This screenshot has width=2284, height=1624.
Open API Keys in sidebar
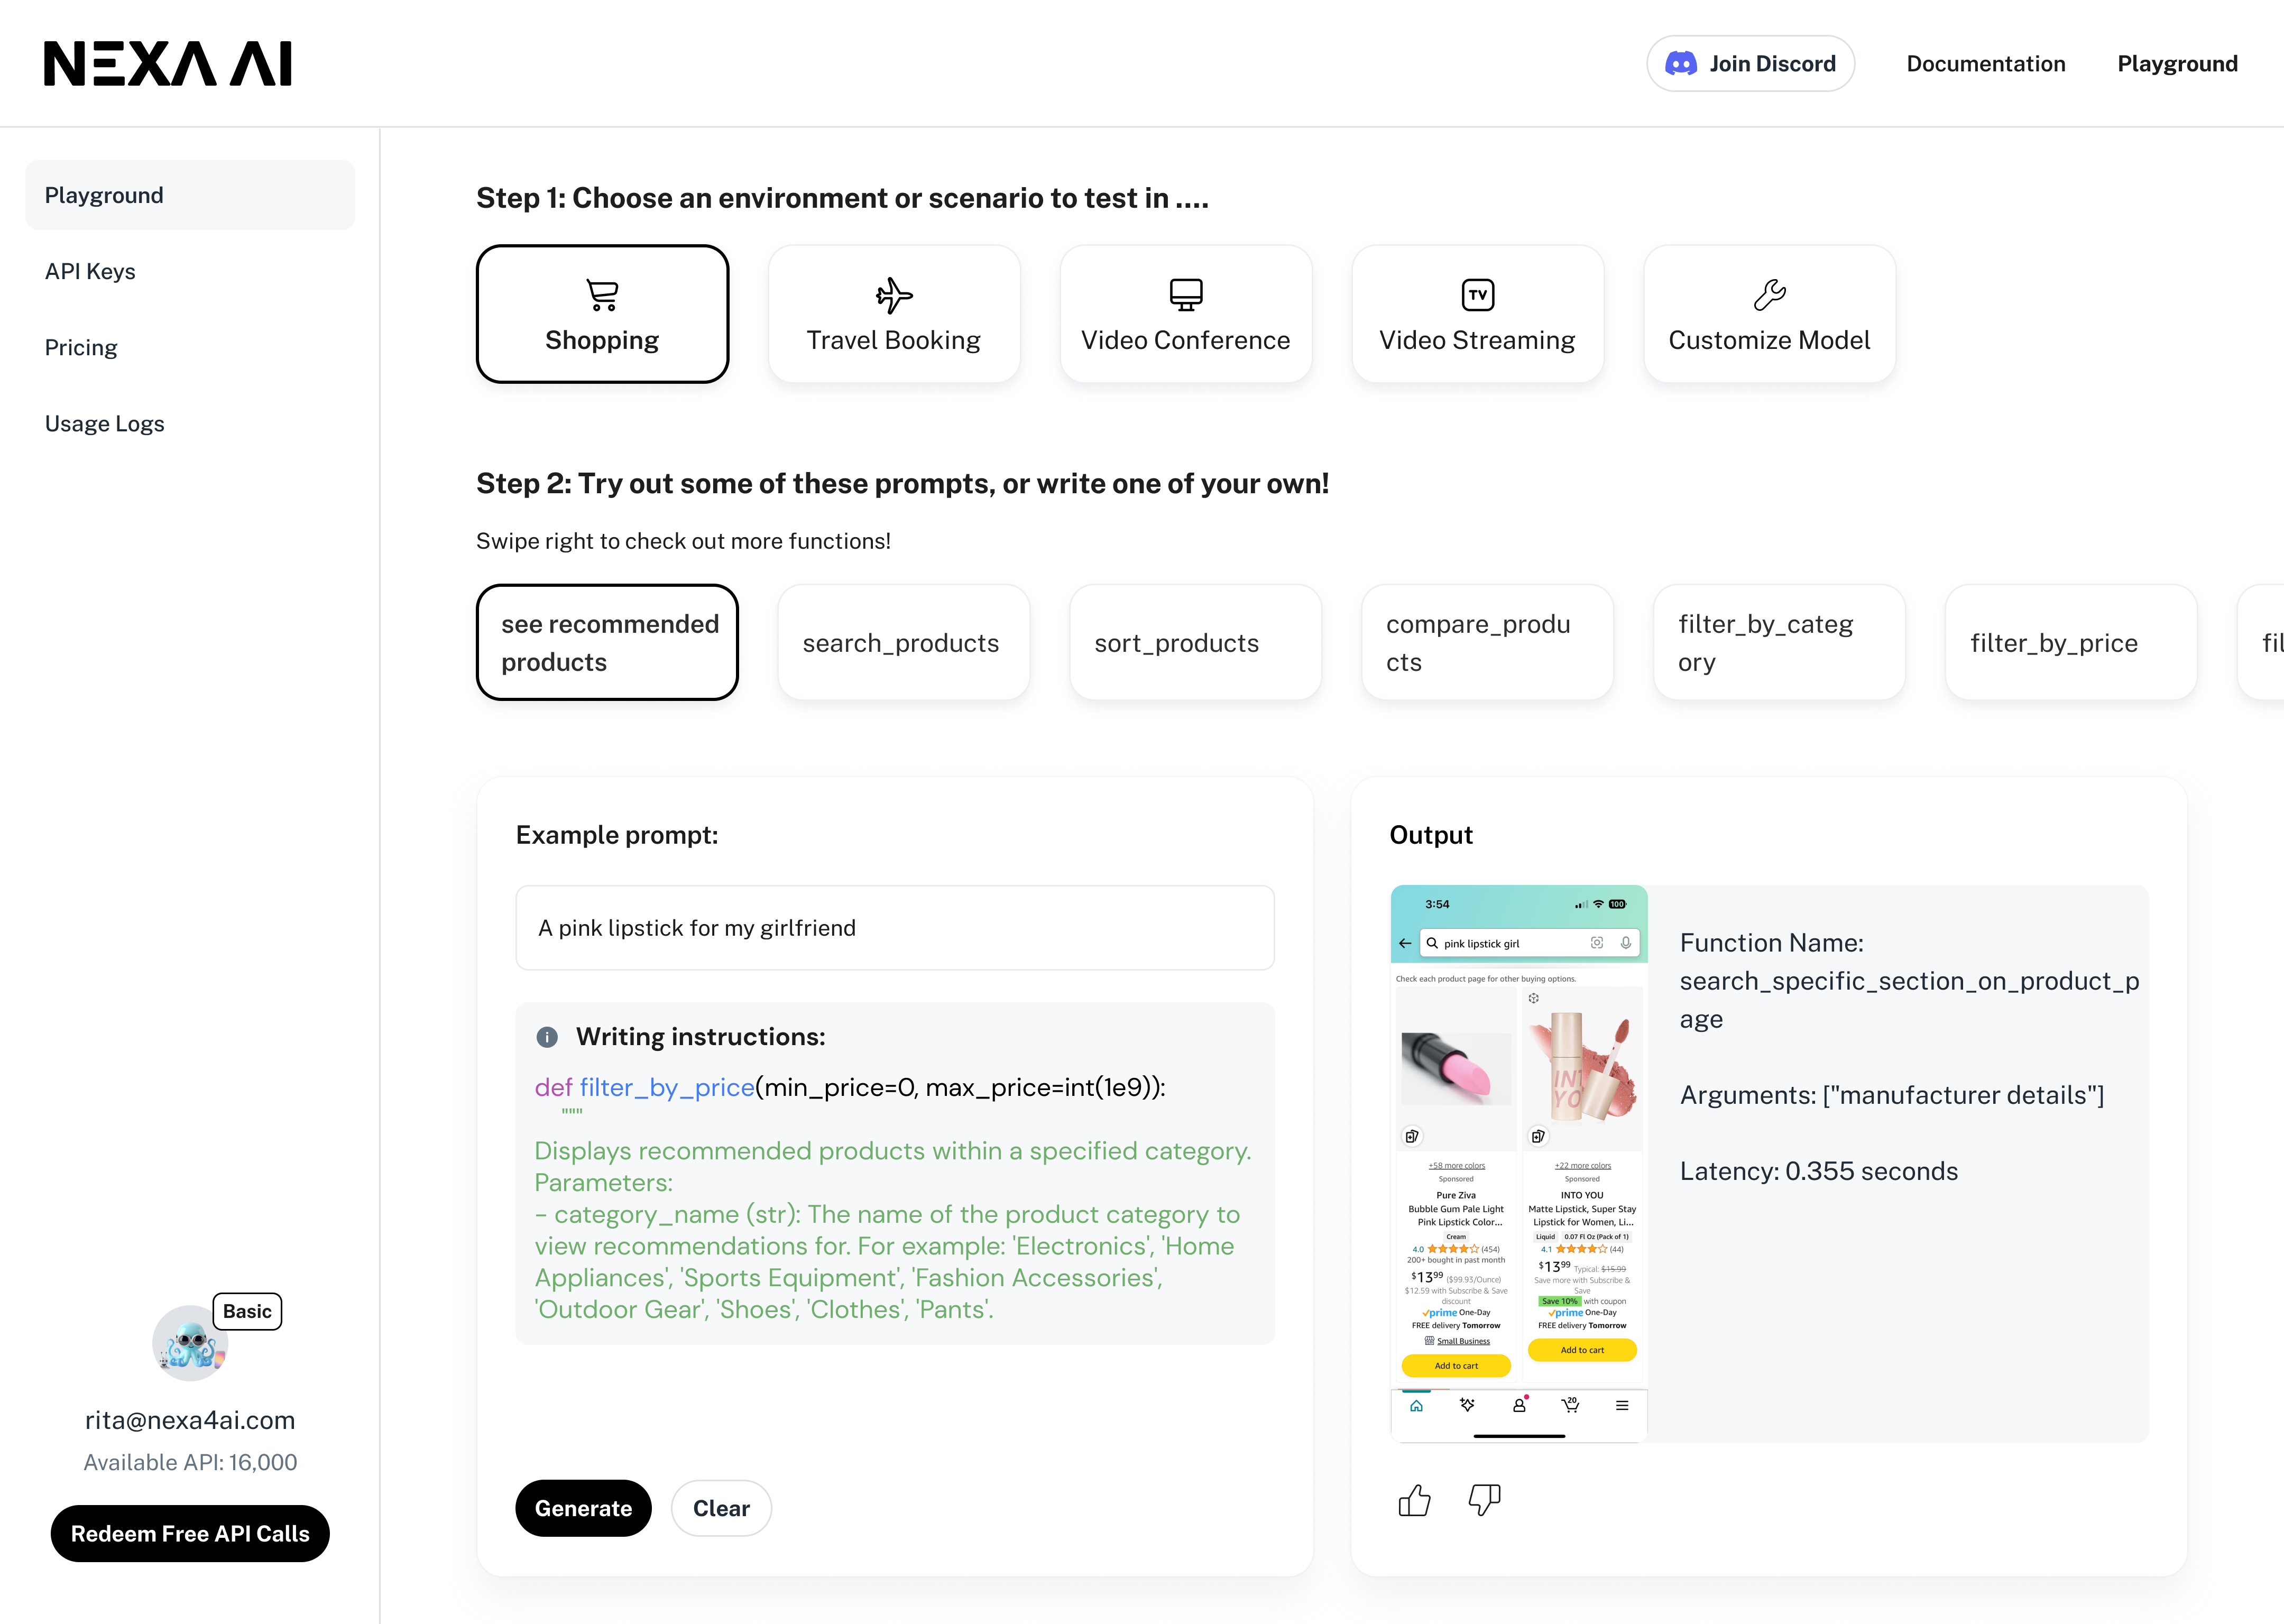(x=90, y=271)
